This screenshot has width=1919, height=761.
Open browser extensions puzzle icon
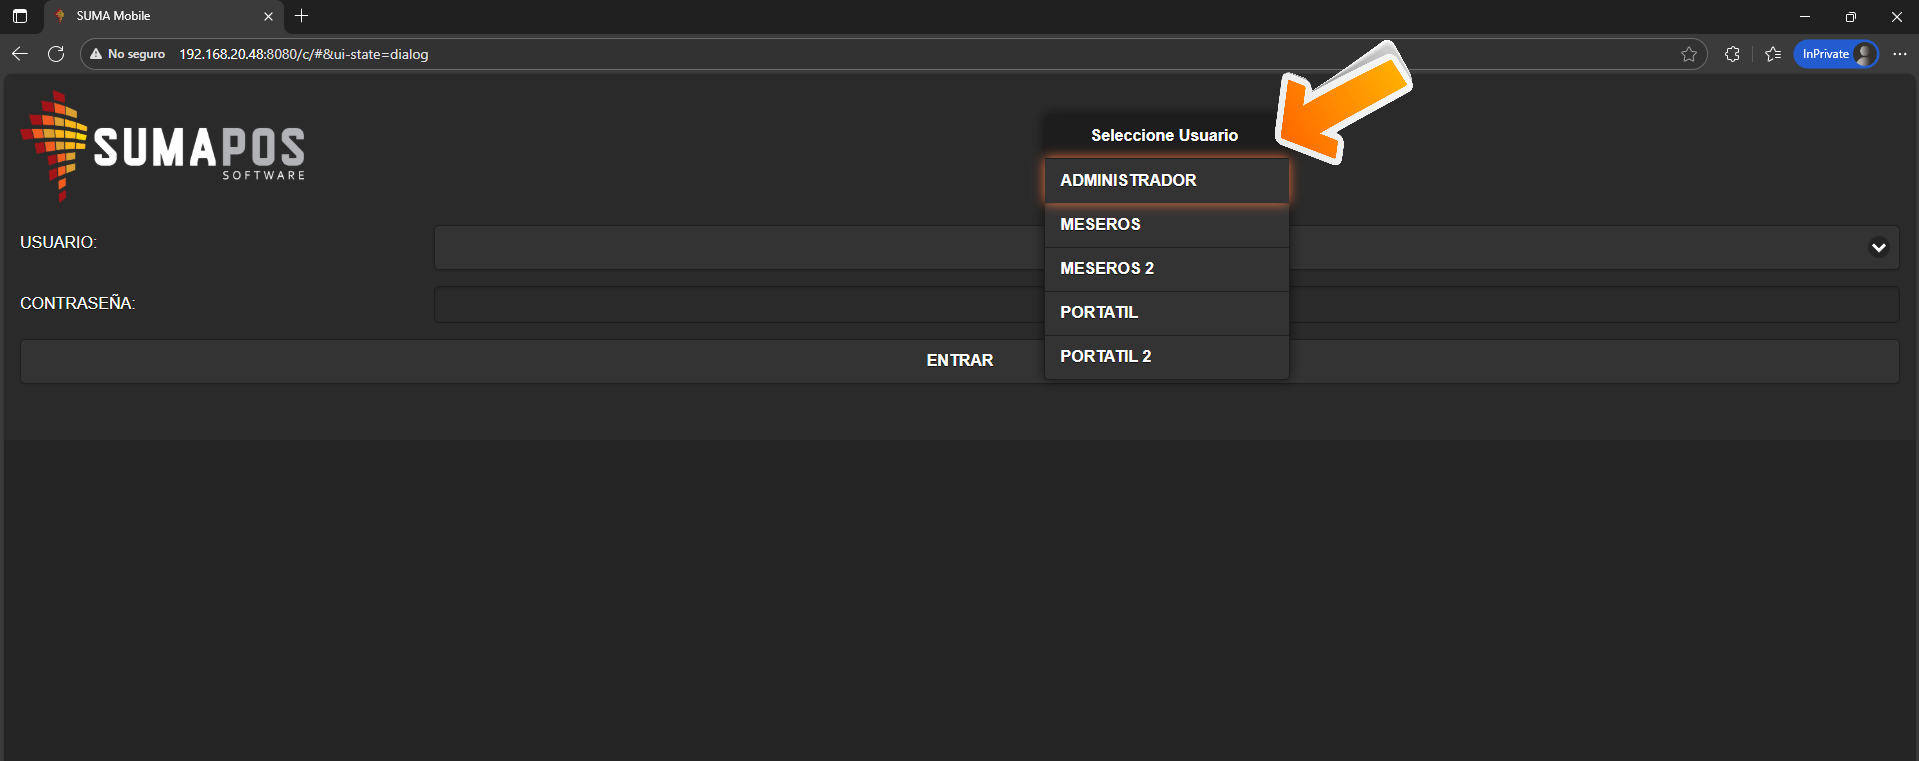(1732, 54)
